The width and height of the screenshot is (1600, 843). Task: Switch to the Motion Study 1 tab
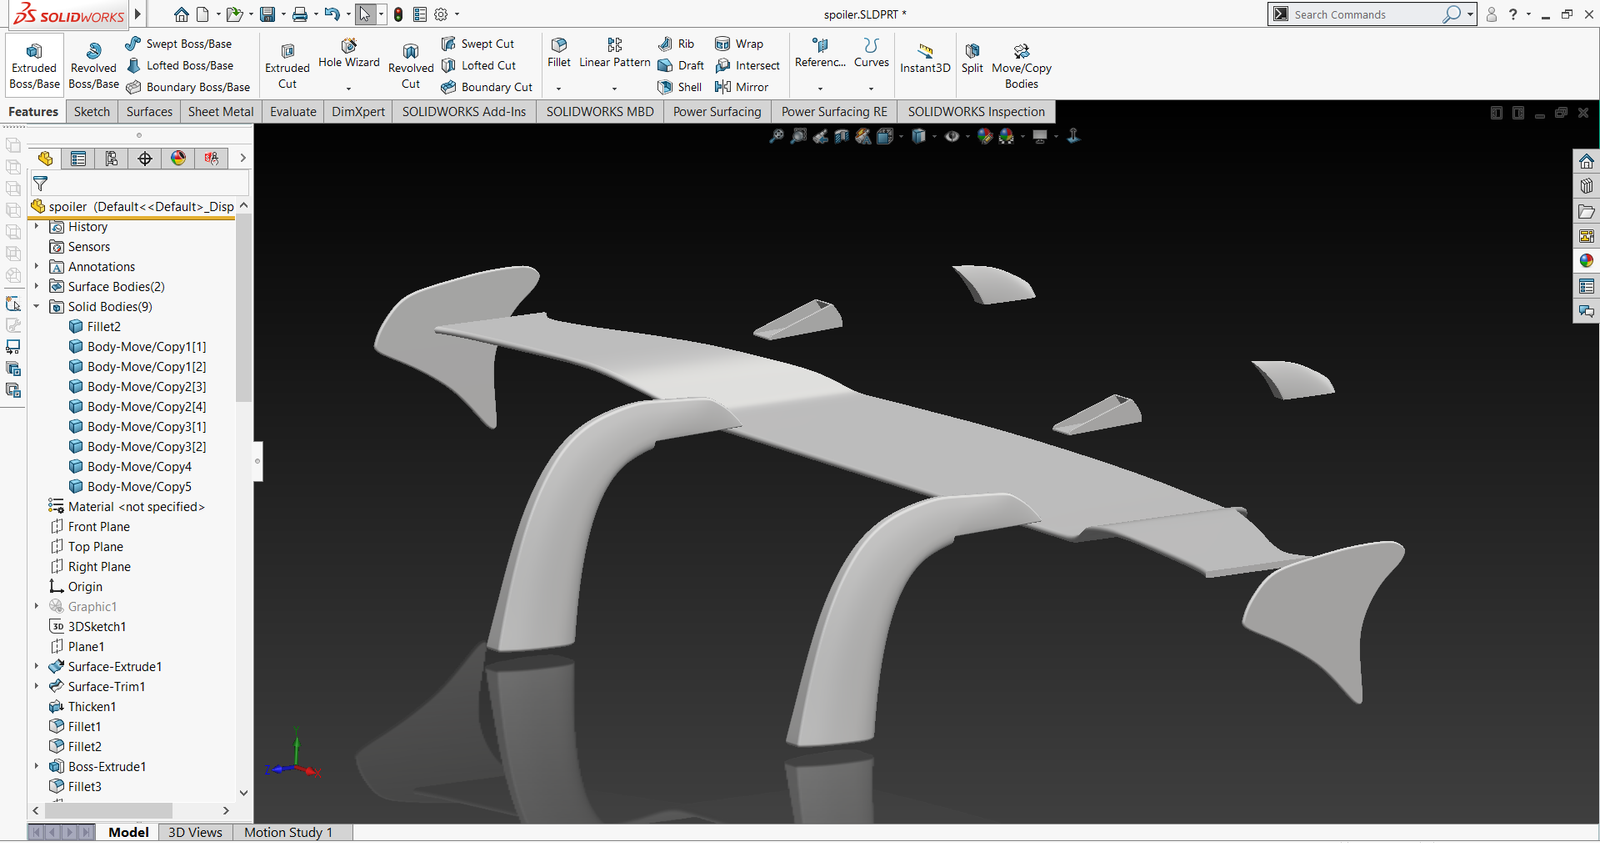(288, 832)
